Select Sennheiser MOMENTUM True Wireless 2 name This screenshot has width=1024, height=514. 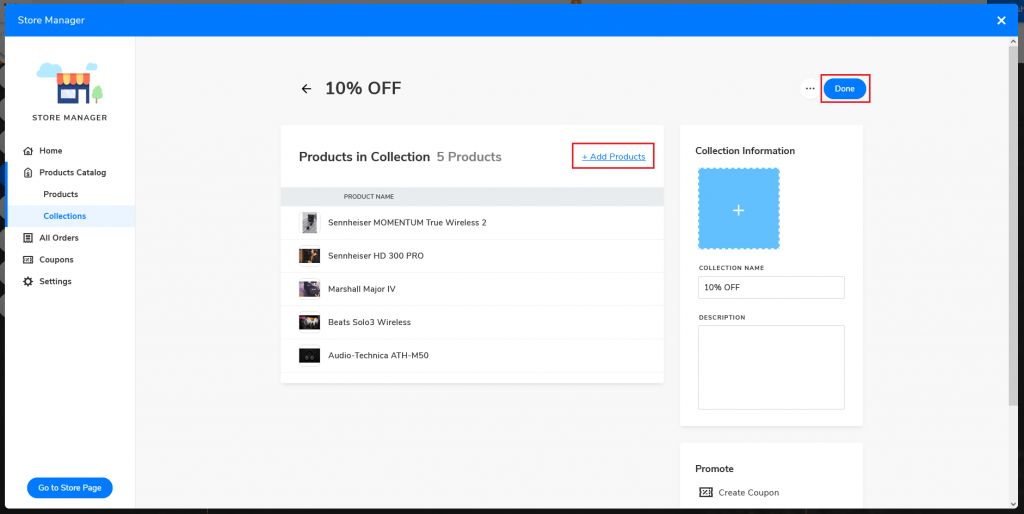(x=407, y=223)
